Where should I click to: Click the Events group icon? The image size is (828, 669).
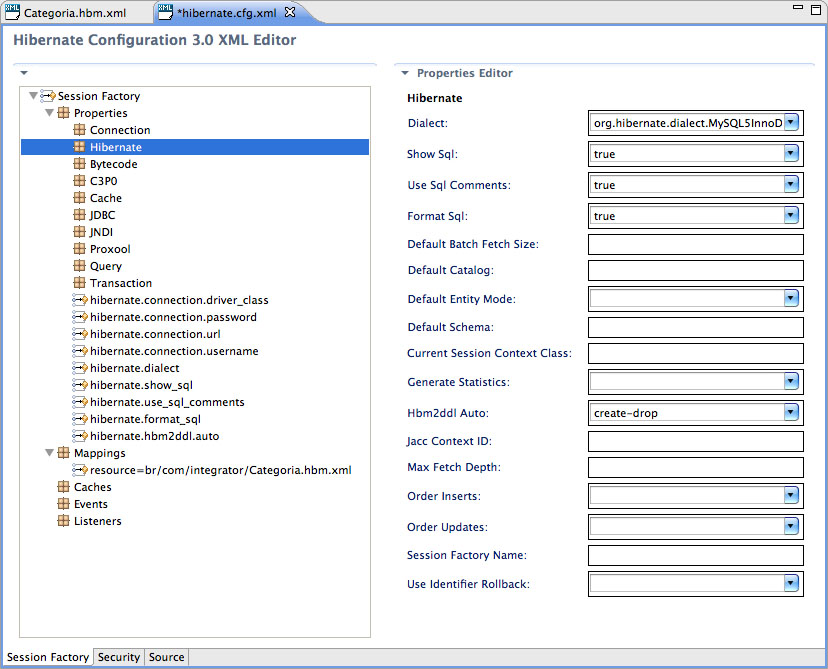[63, 504]
